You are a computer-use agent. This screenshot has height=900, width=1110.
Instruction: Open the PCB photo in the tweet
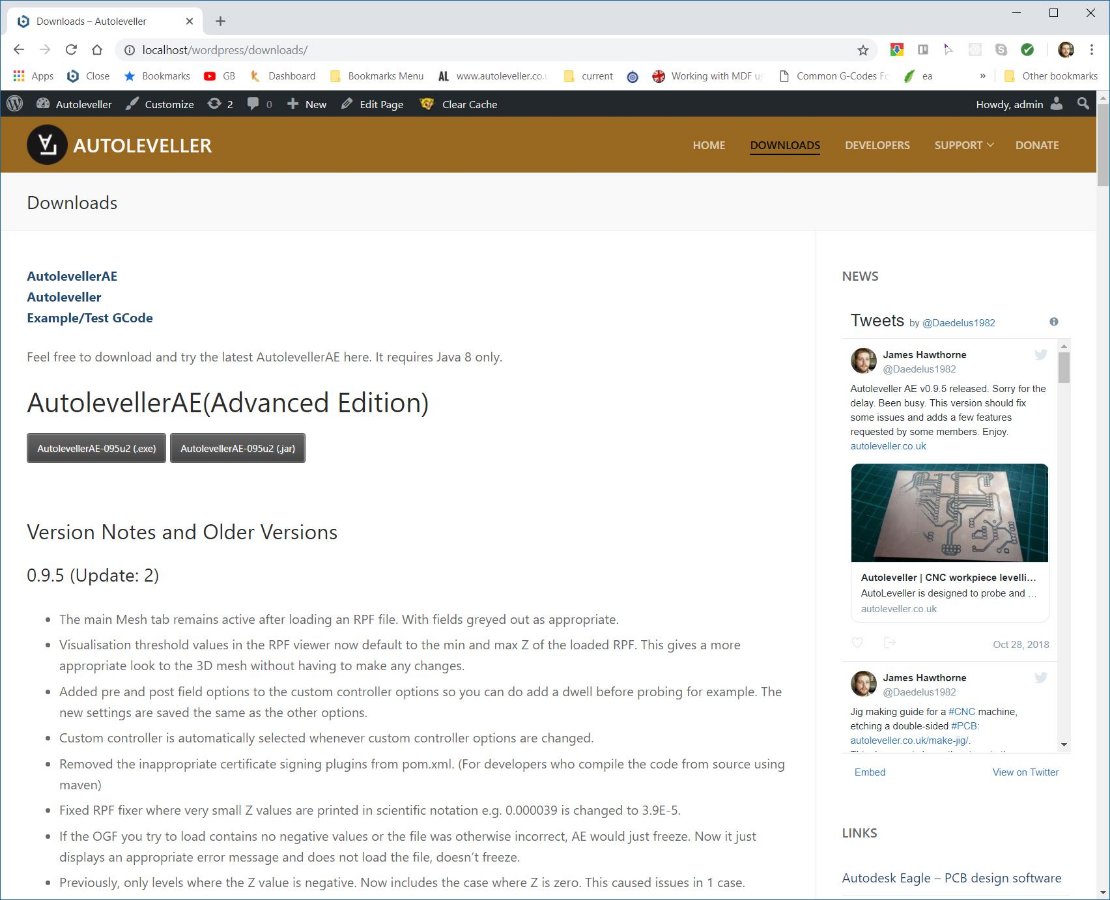tap(949, 512)
